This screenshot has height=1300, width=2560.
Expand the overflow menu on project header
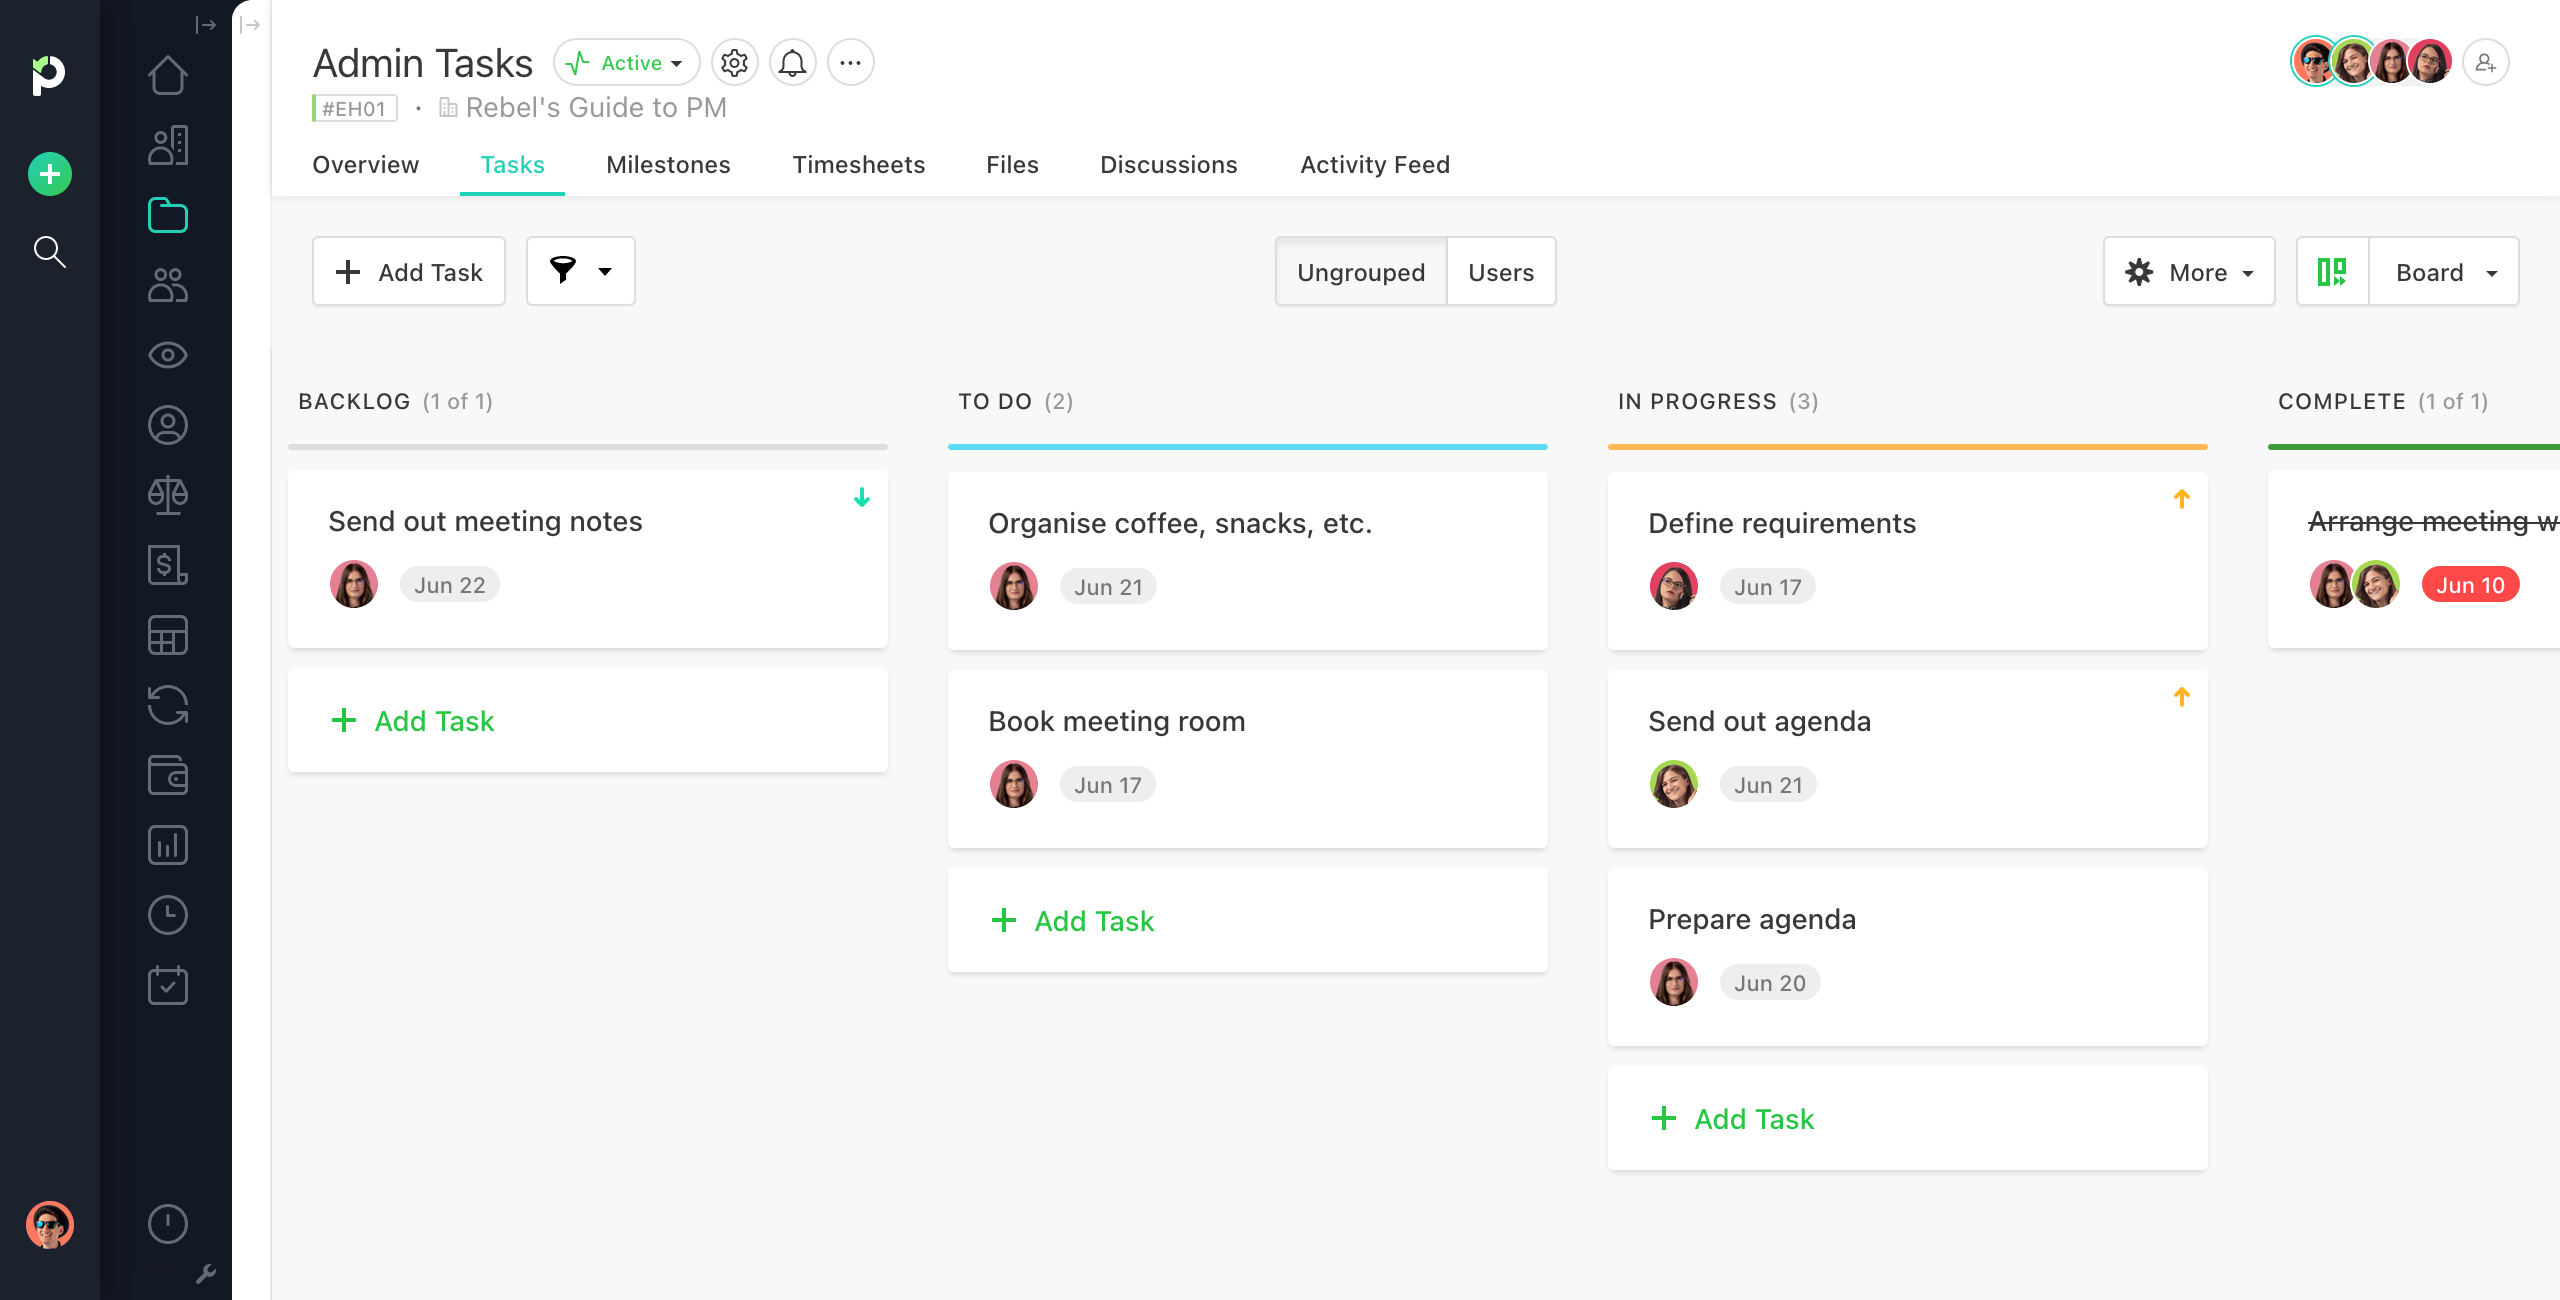pos(851,63)
